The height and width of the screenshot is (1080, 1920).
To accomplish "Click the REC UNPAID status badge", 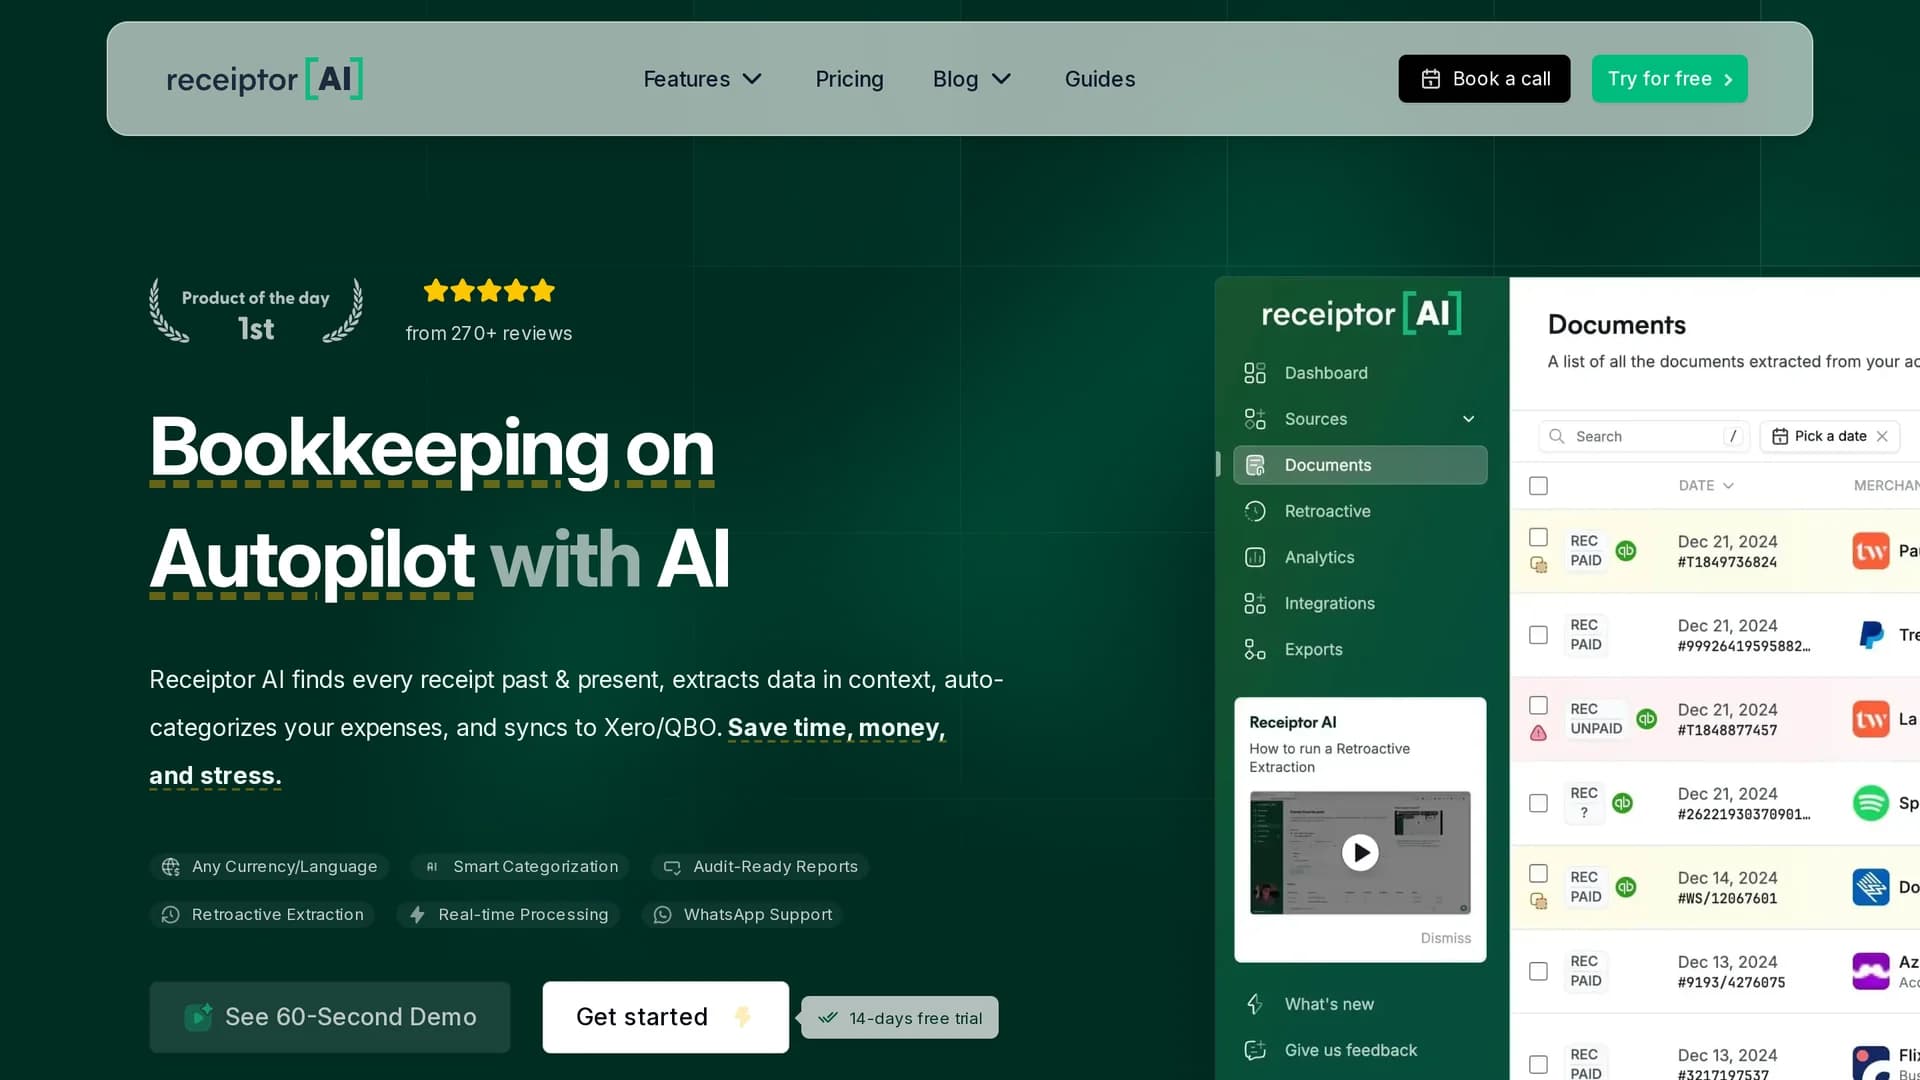I will 1596,719.
